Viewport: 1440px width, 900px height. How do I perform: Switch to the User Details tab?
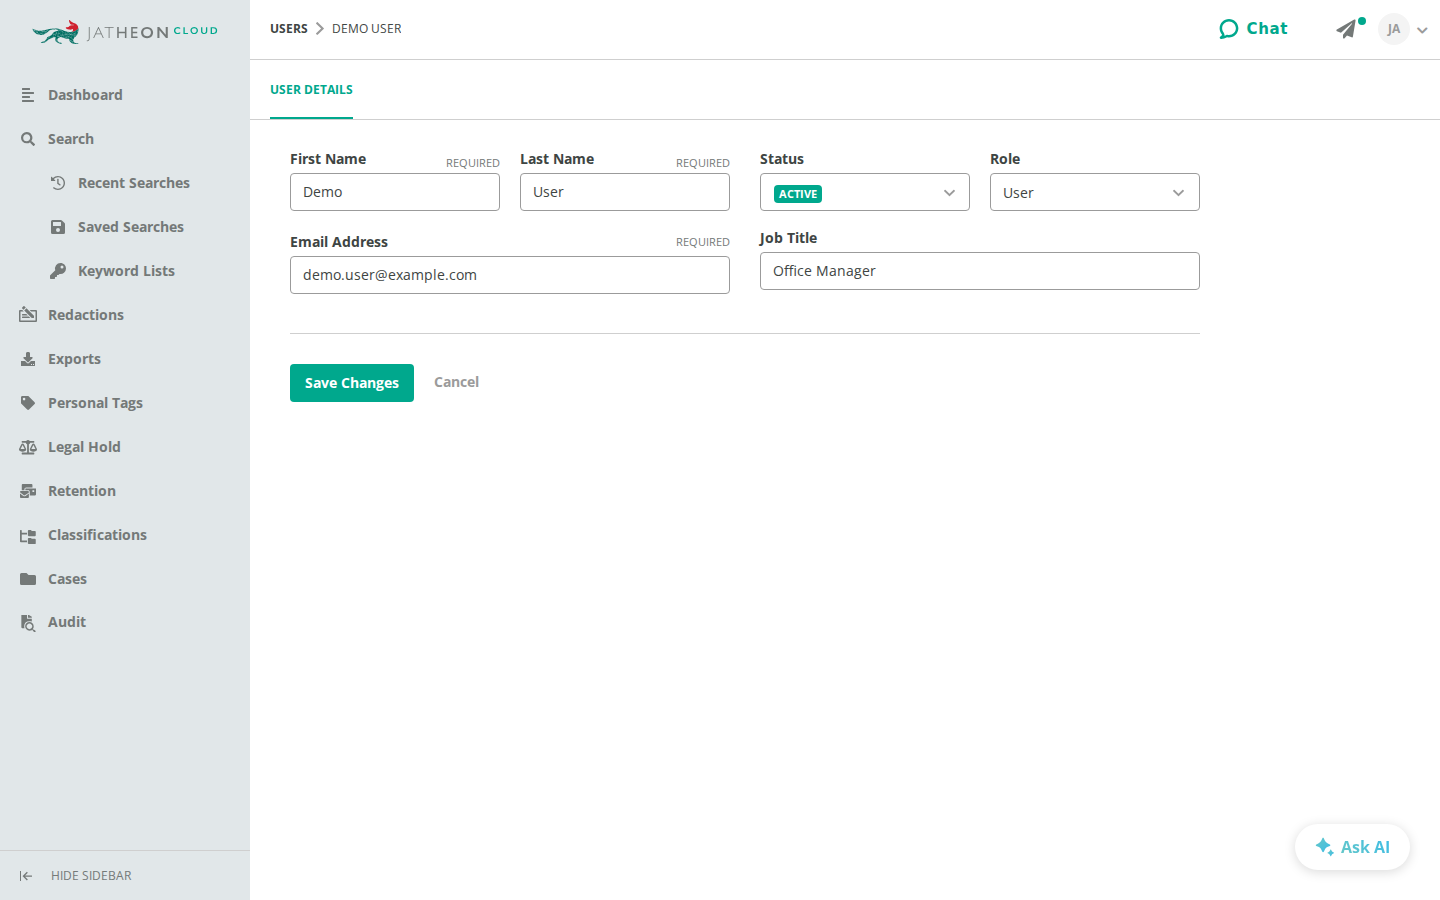click(x=311, y=90)
